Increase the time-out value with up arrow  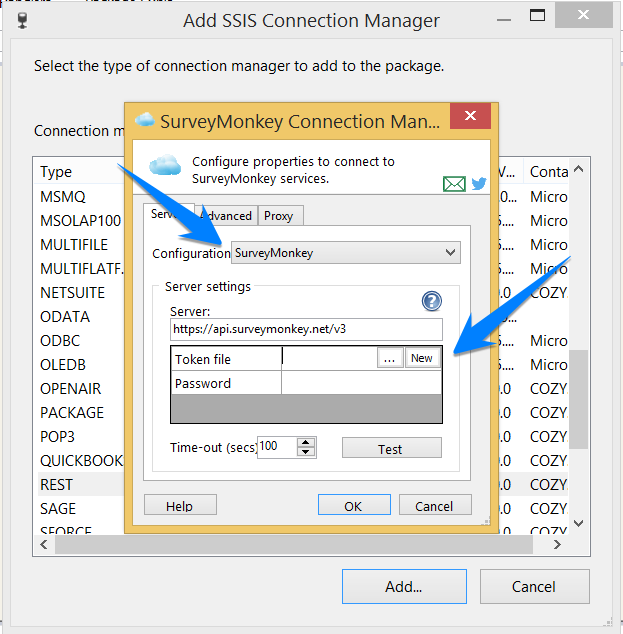306,443
